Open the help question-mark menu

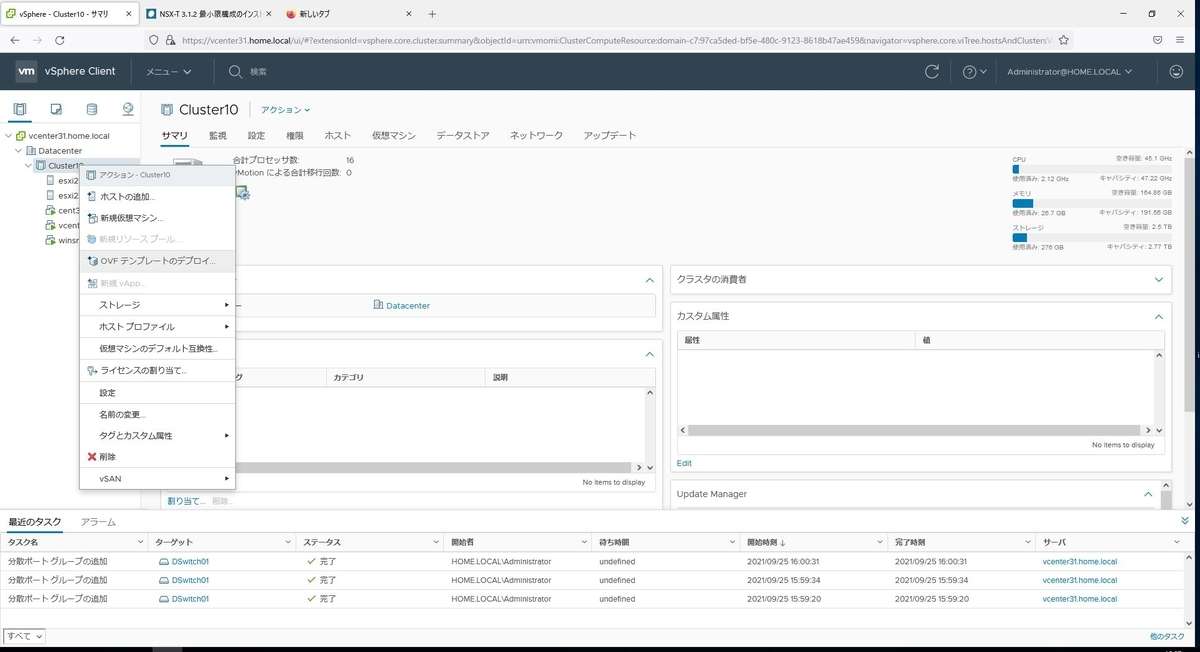coord(974,72)
